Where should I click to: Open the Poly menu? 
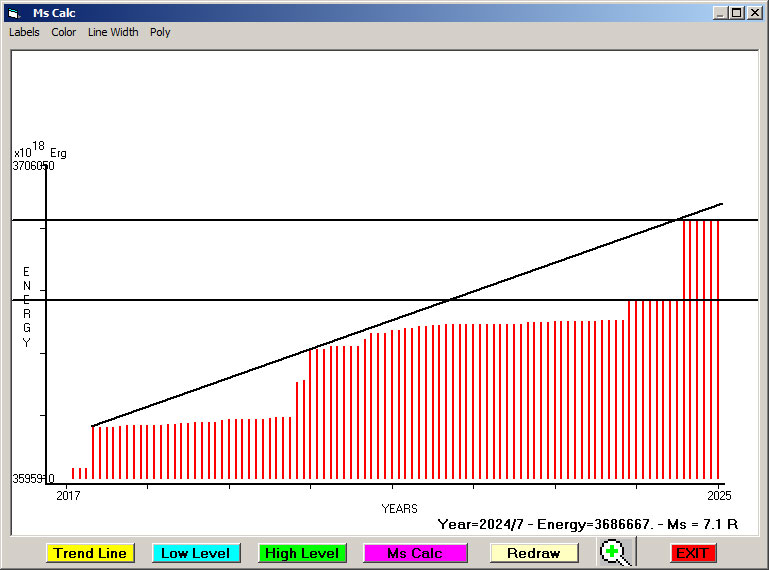click(x=160, y=32)
